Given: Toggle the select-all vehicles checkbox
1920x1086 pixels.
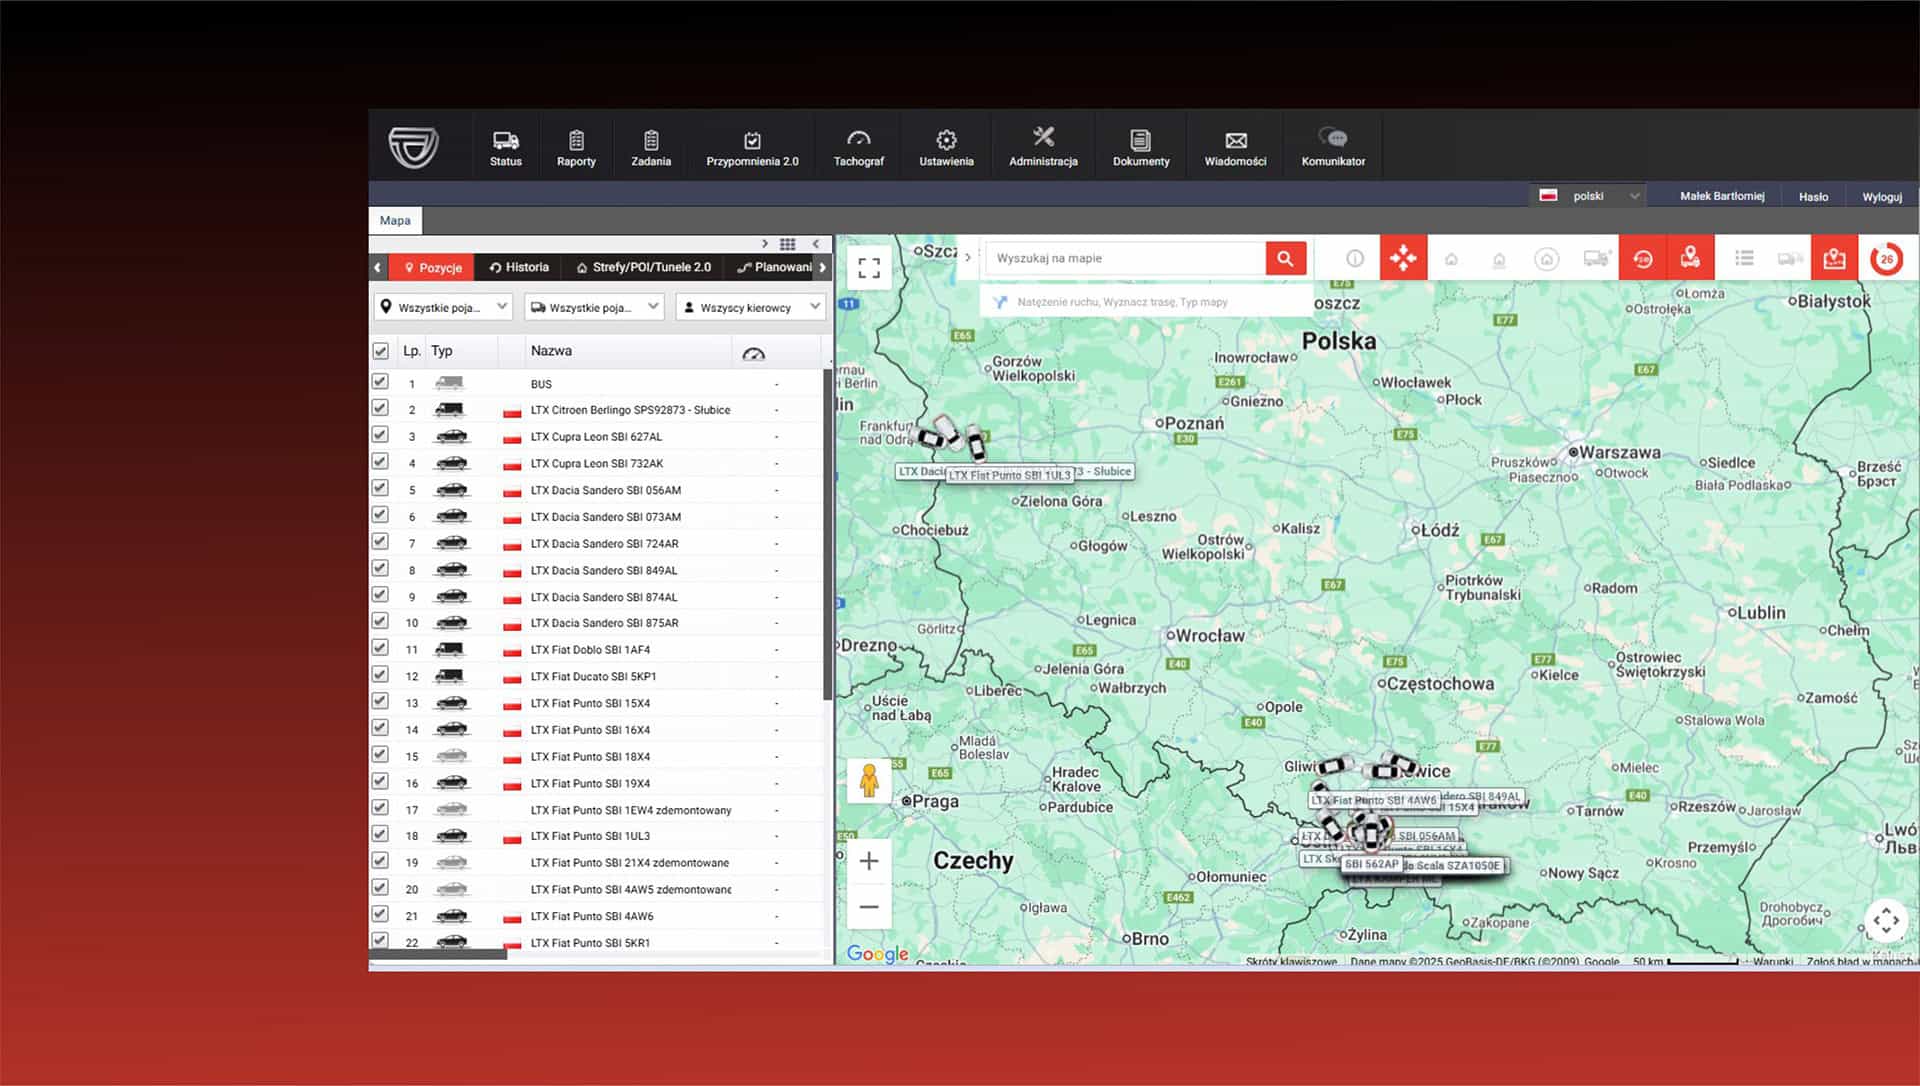Looking at the screenshot, I should (381, 350).
